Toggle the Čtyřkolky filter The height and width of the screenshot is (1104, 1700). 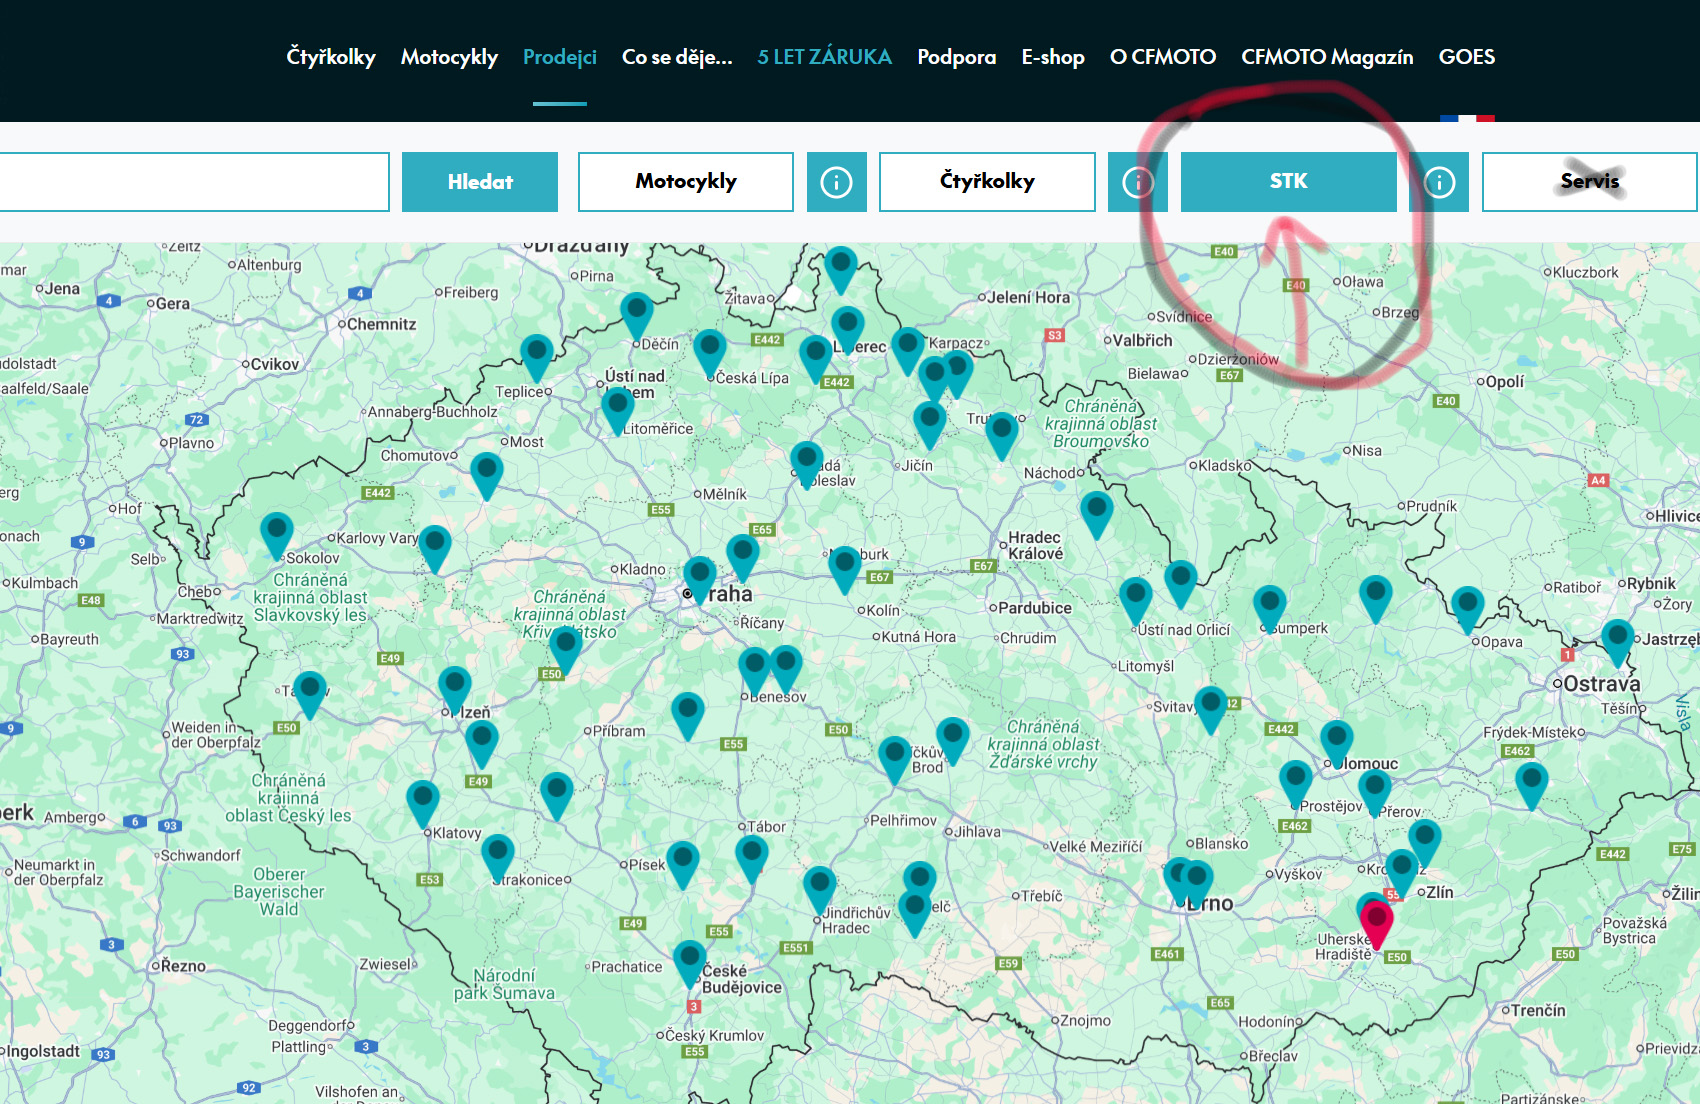click(x=987, y=182)
